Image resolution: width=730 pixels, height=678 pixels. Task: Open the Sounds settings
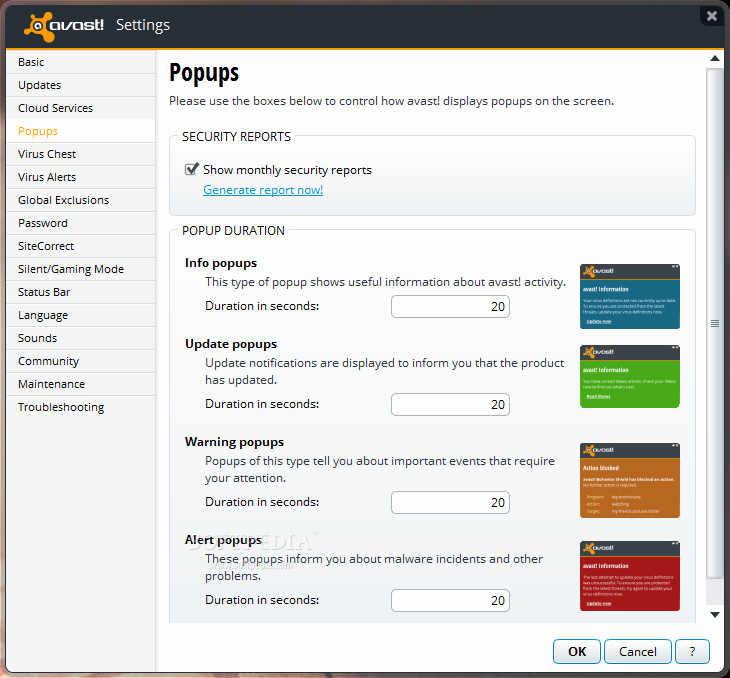(x=81, y=338)
